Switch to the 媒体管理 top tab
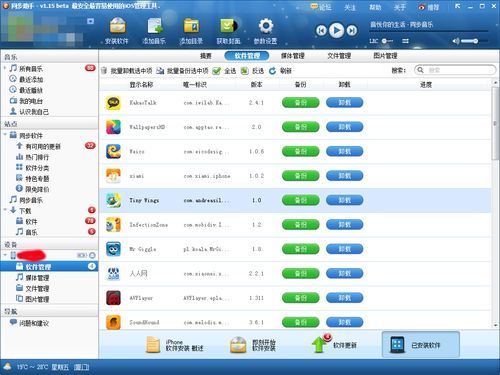The width and height of the screenshot is (500, 375). pyautogui.click(x=292, y=56)
